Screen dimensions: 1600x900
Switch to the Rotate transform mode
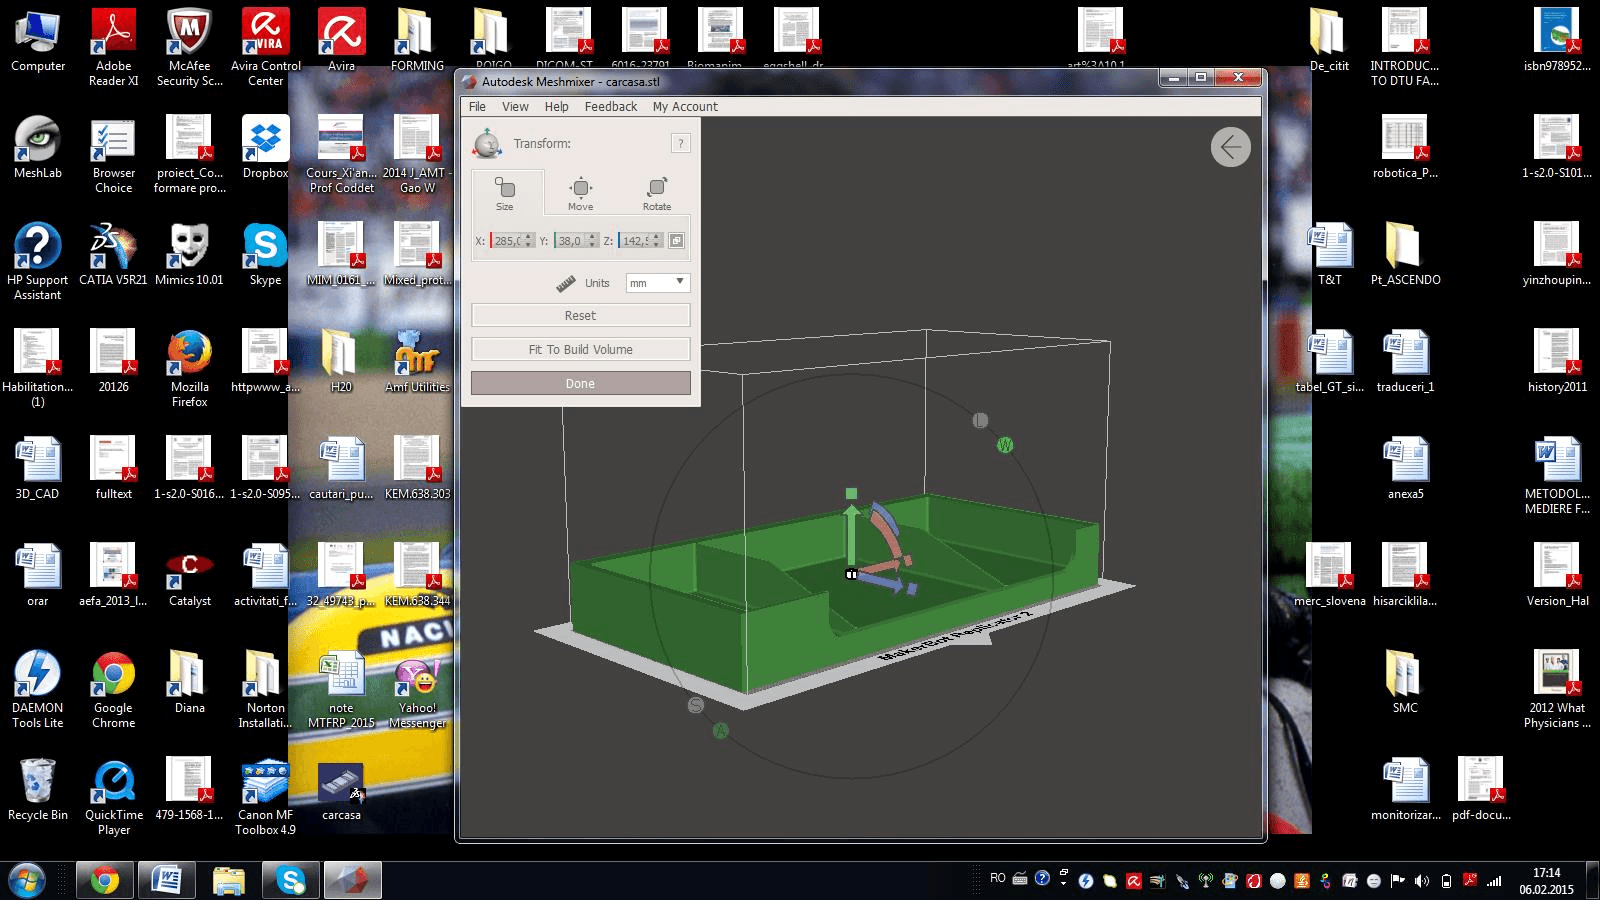(x=657, y=192)
